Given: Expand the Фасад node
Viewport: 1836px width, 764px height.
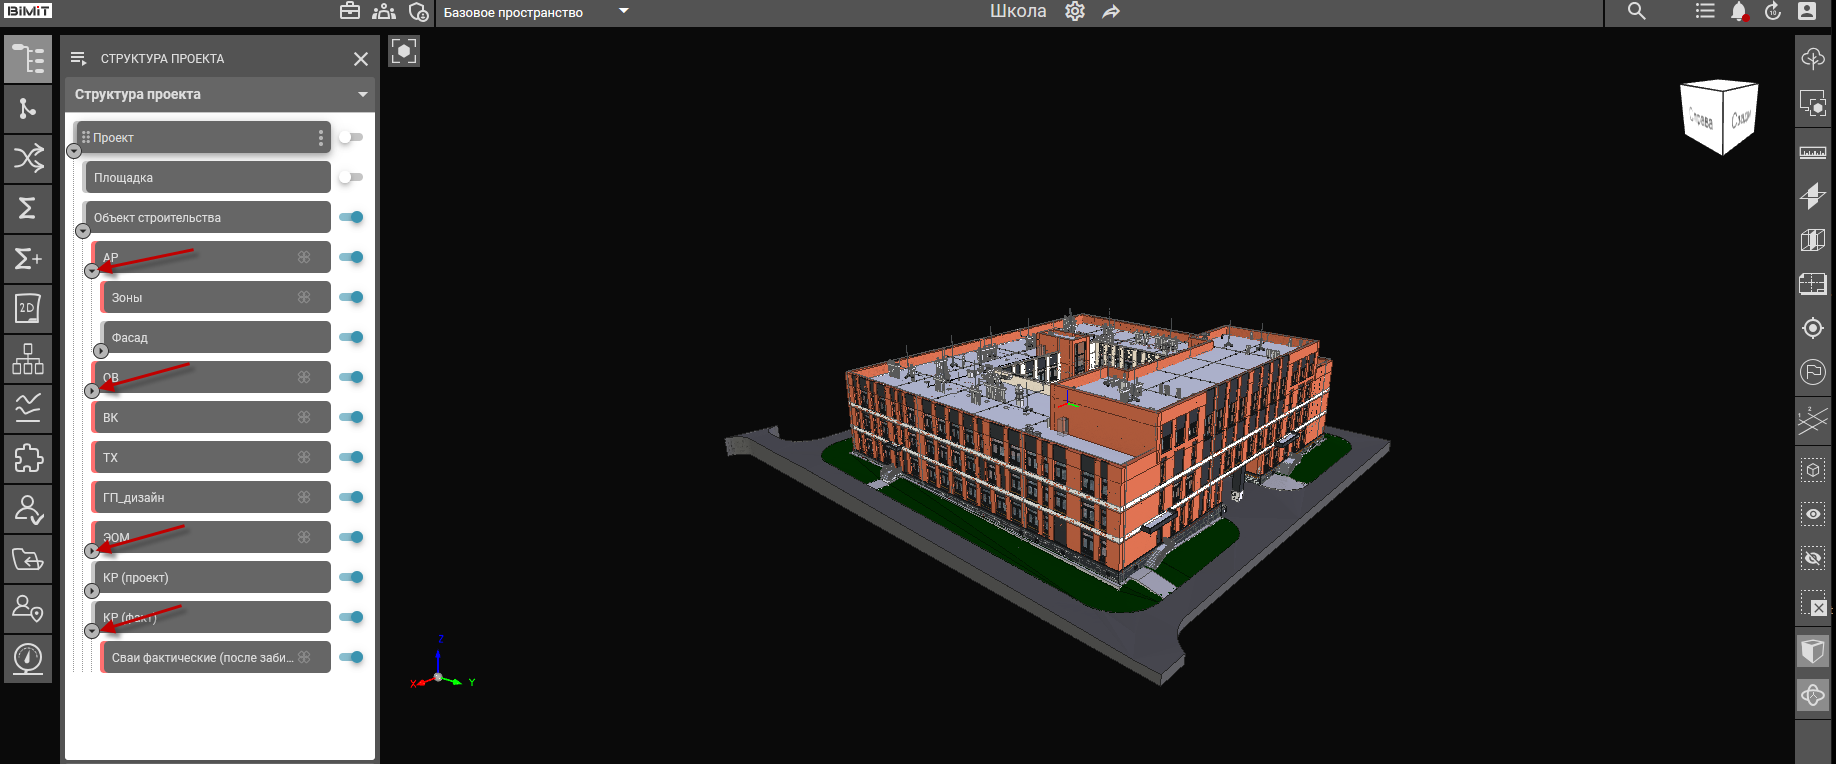Looking at the screenshot, I should 101,351.
